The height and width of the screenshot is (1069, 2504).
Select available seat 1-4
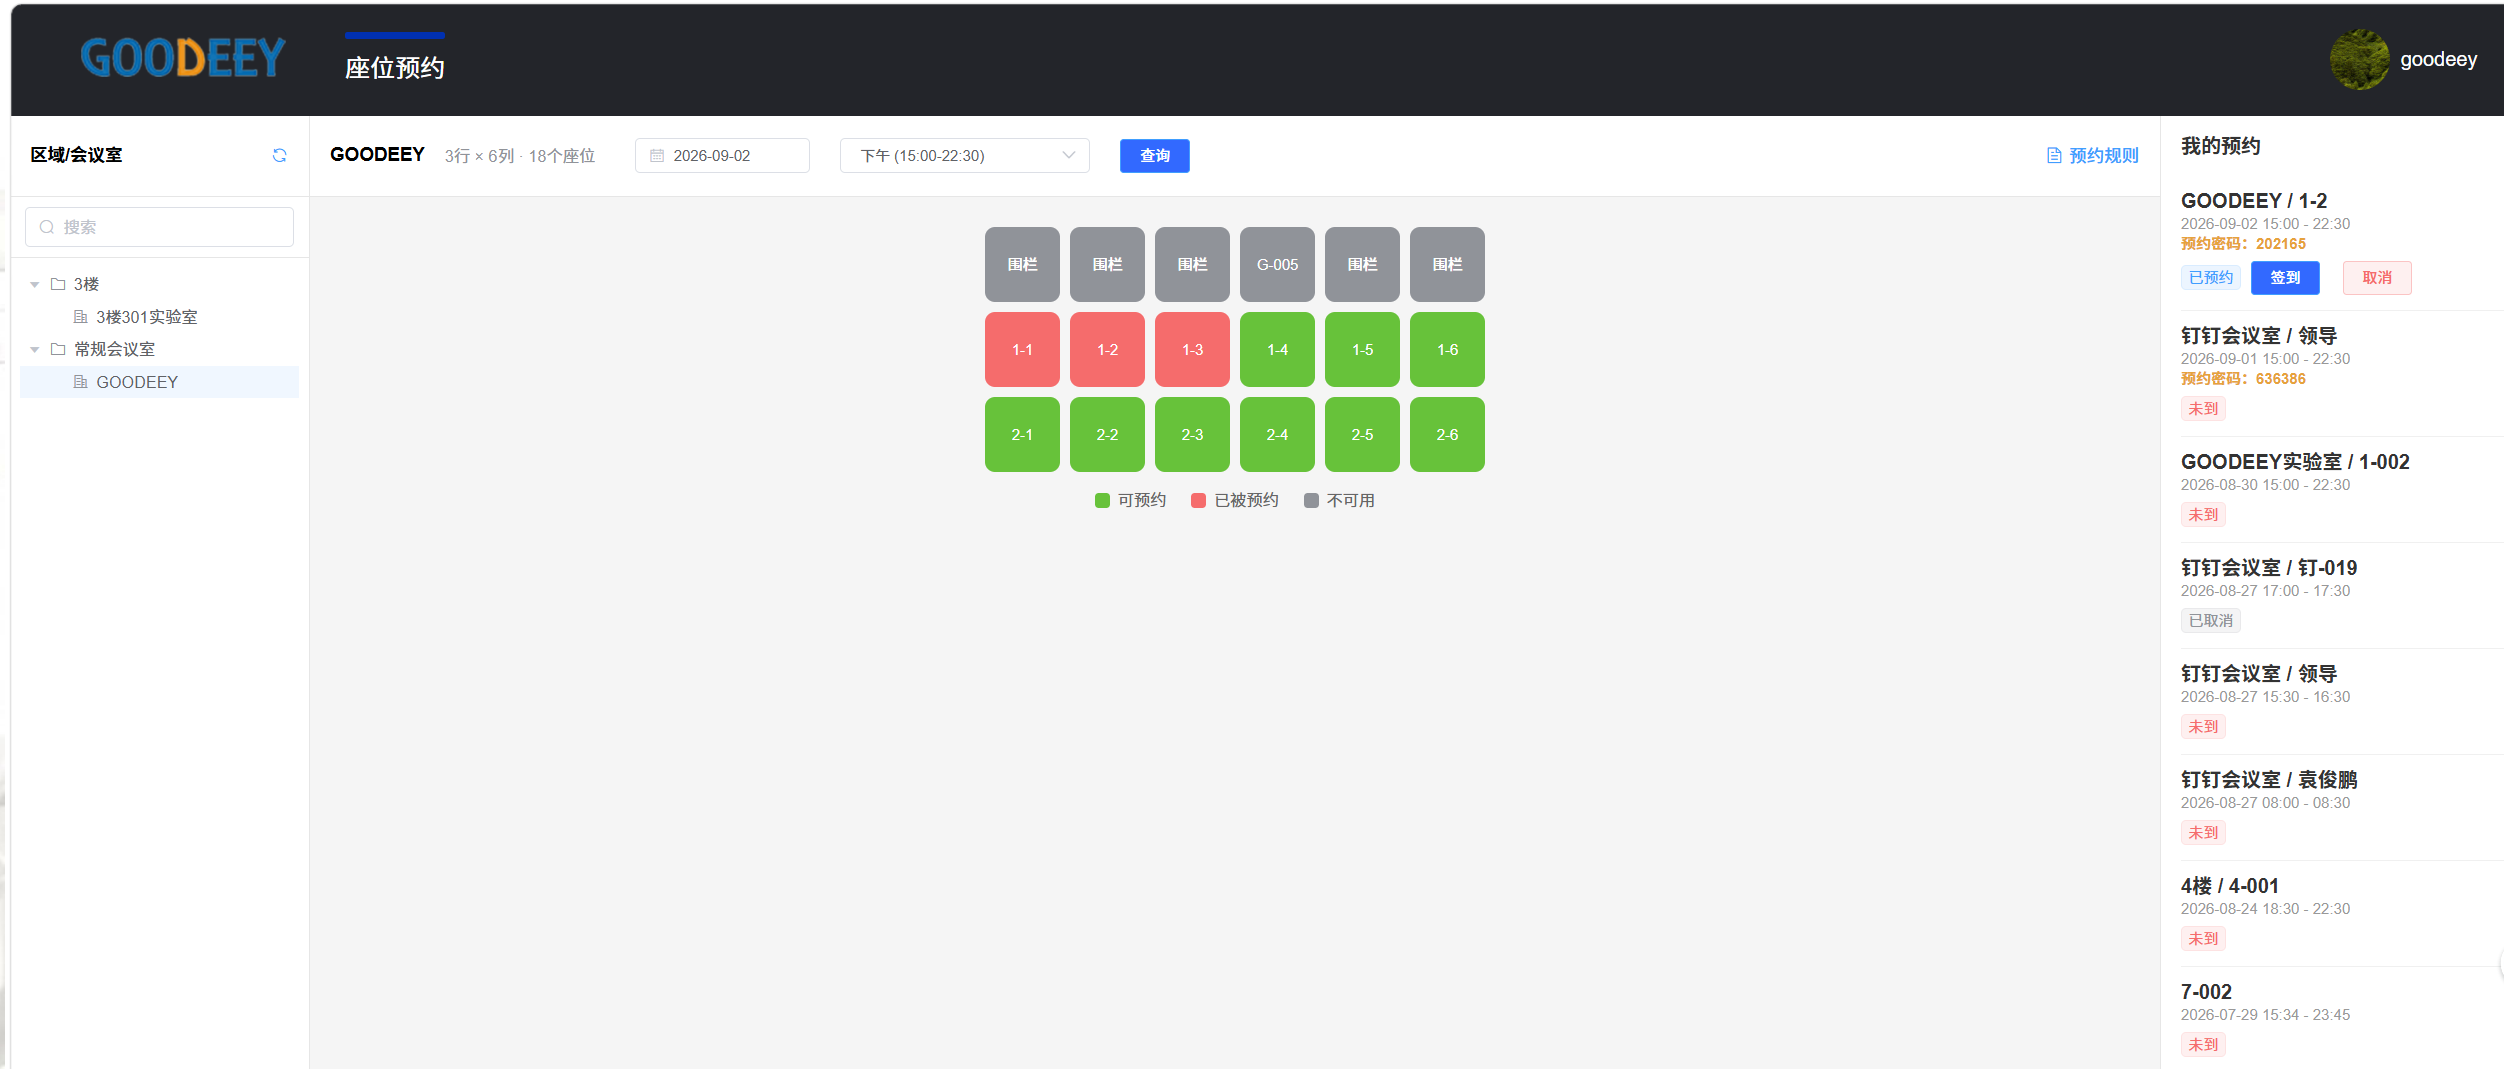pos(1277,349)
